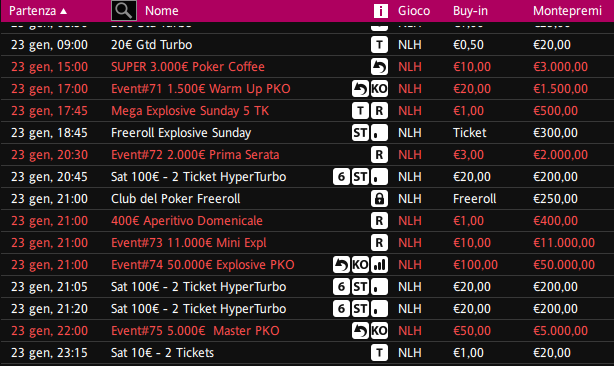Sort by Montepremi column header
Viewport: 614px width, 366px height.
[x=567, y=11]
